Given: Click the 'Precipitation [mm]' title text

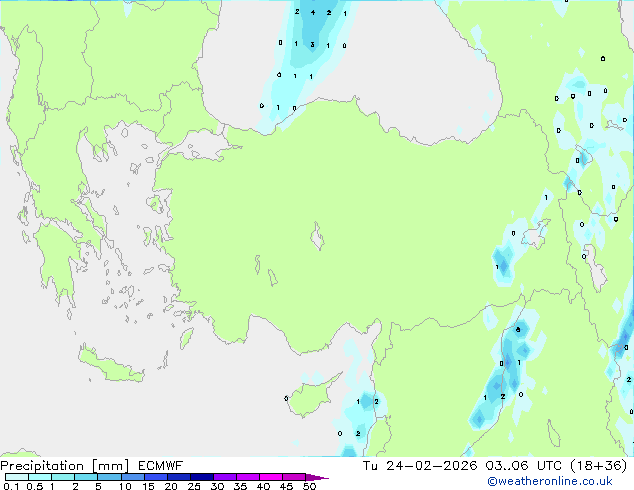Looking at the screenshot, I should (65, 466).
